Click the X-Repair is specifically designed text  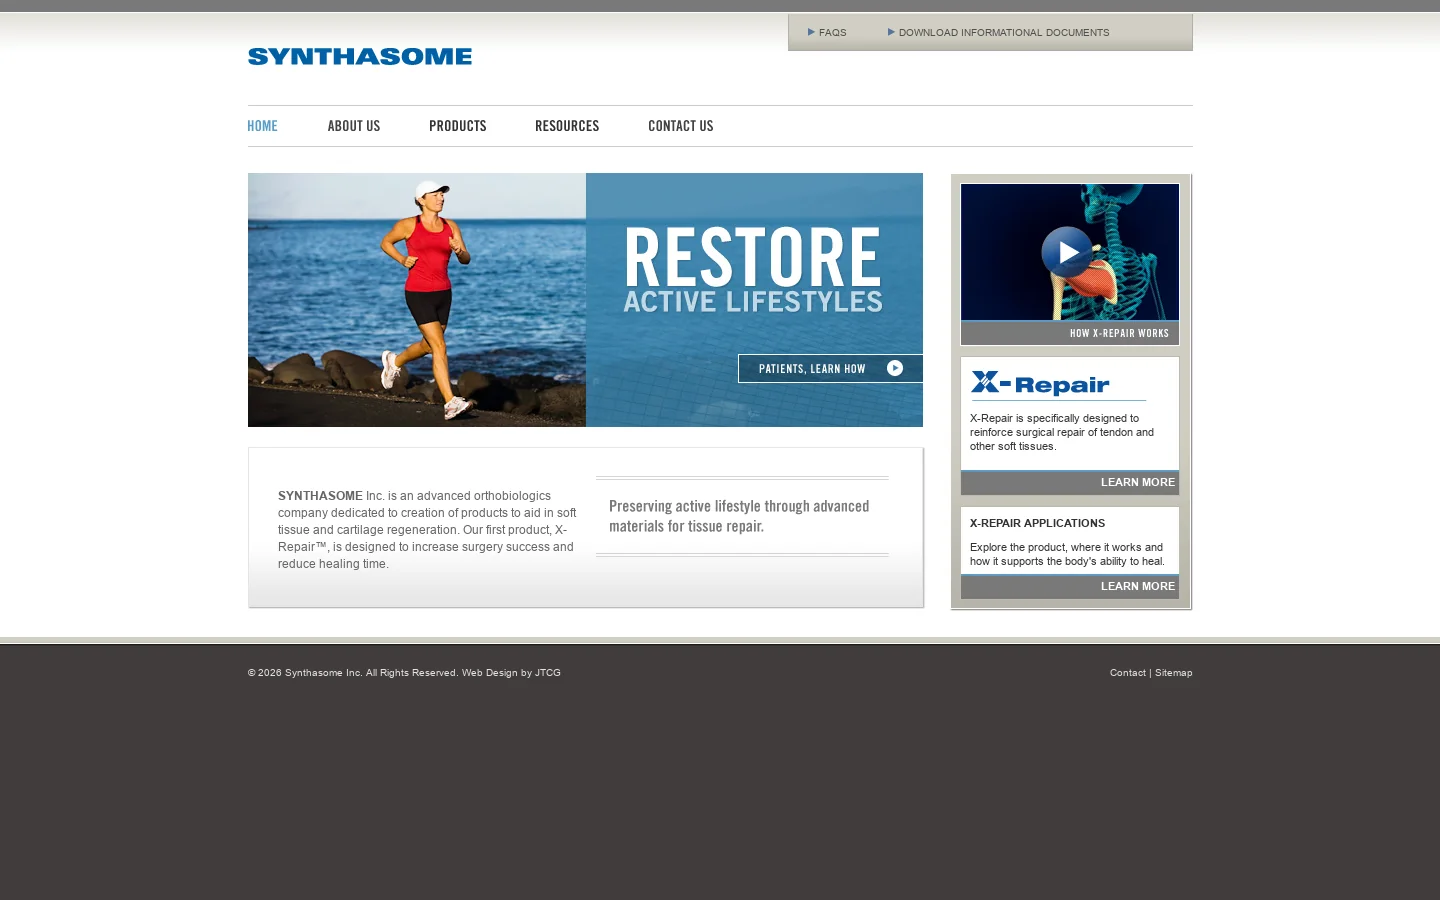tap(1062, 432)
